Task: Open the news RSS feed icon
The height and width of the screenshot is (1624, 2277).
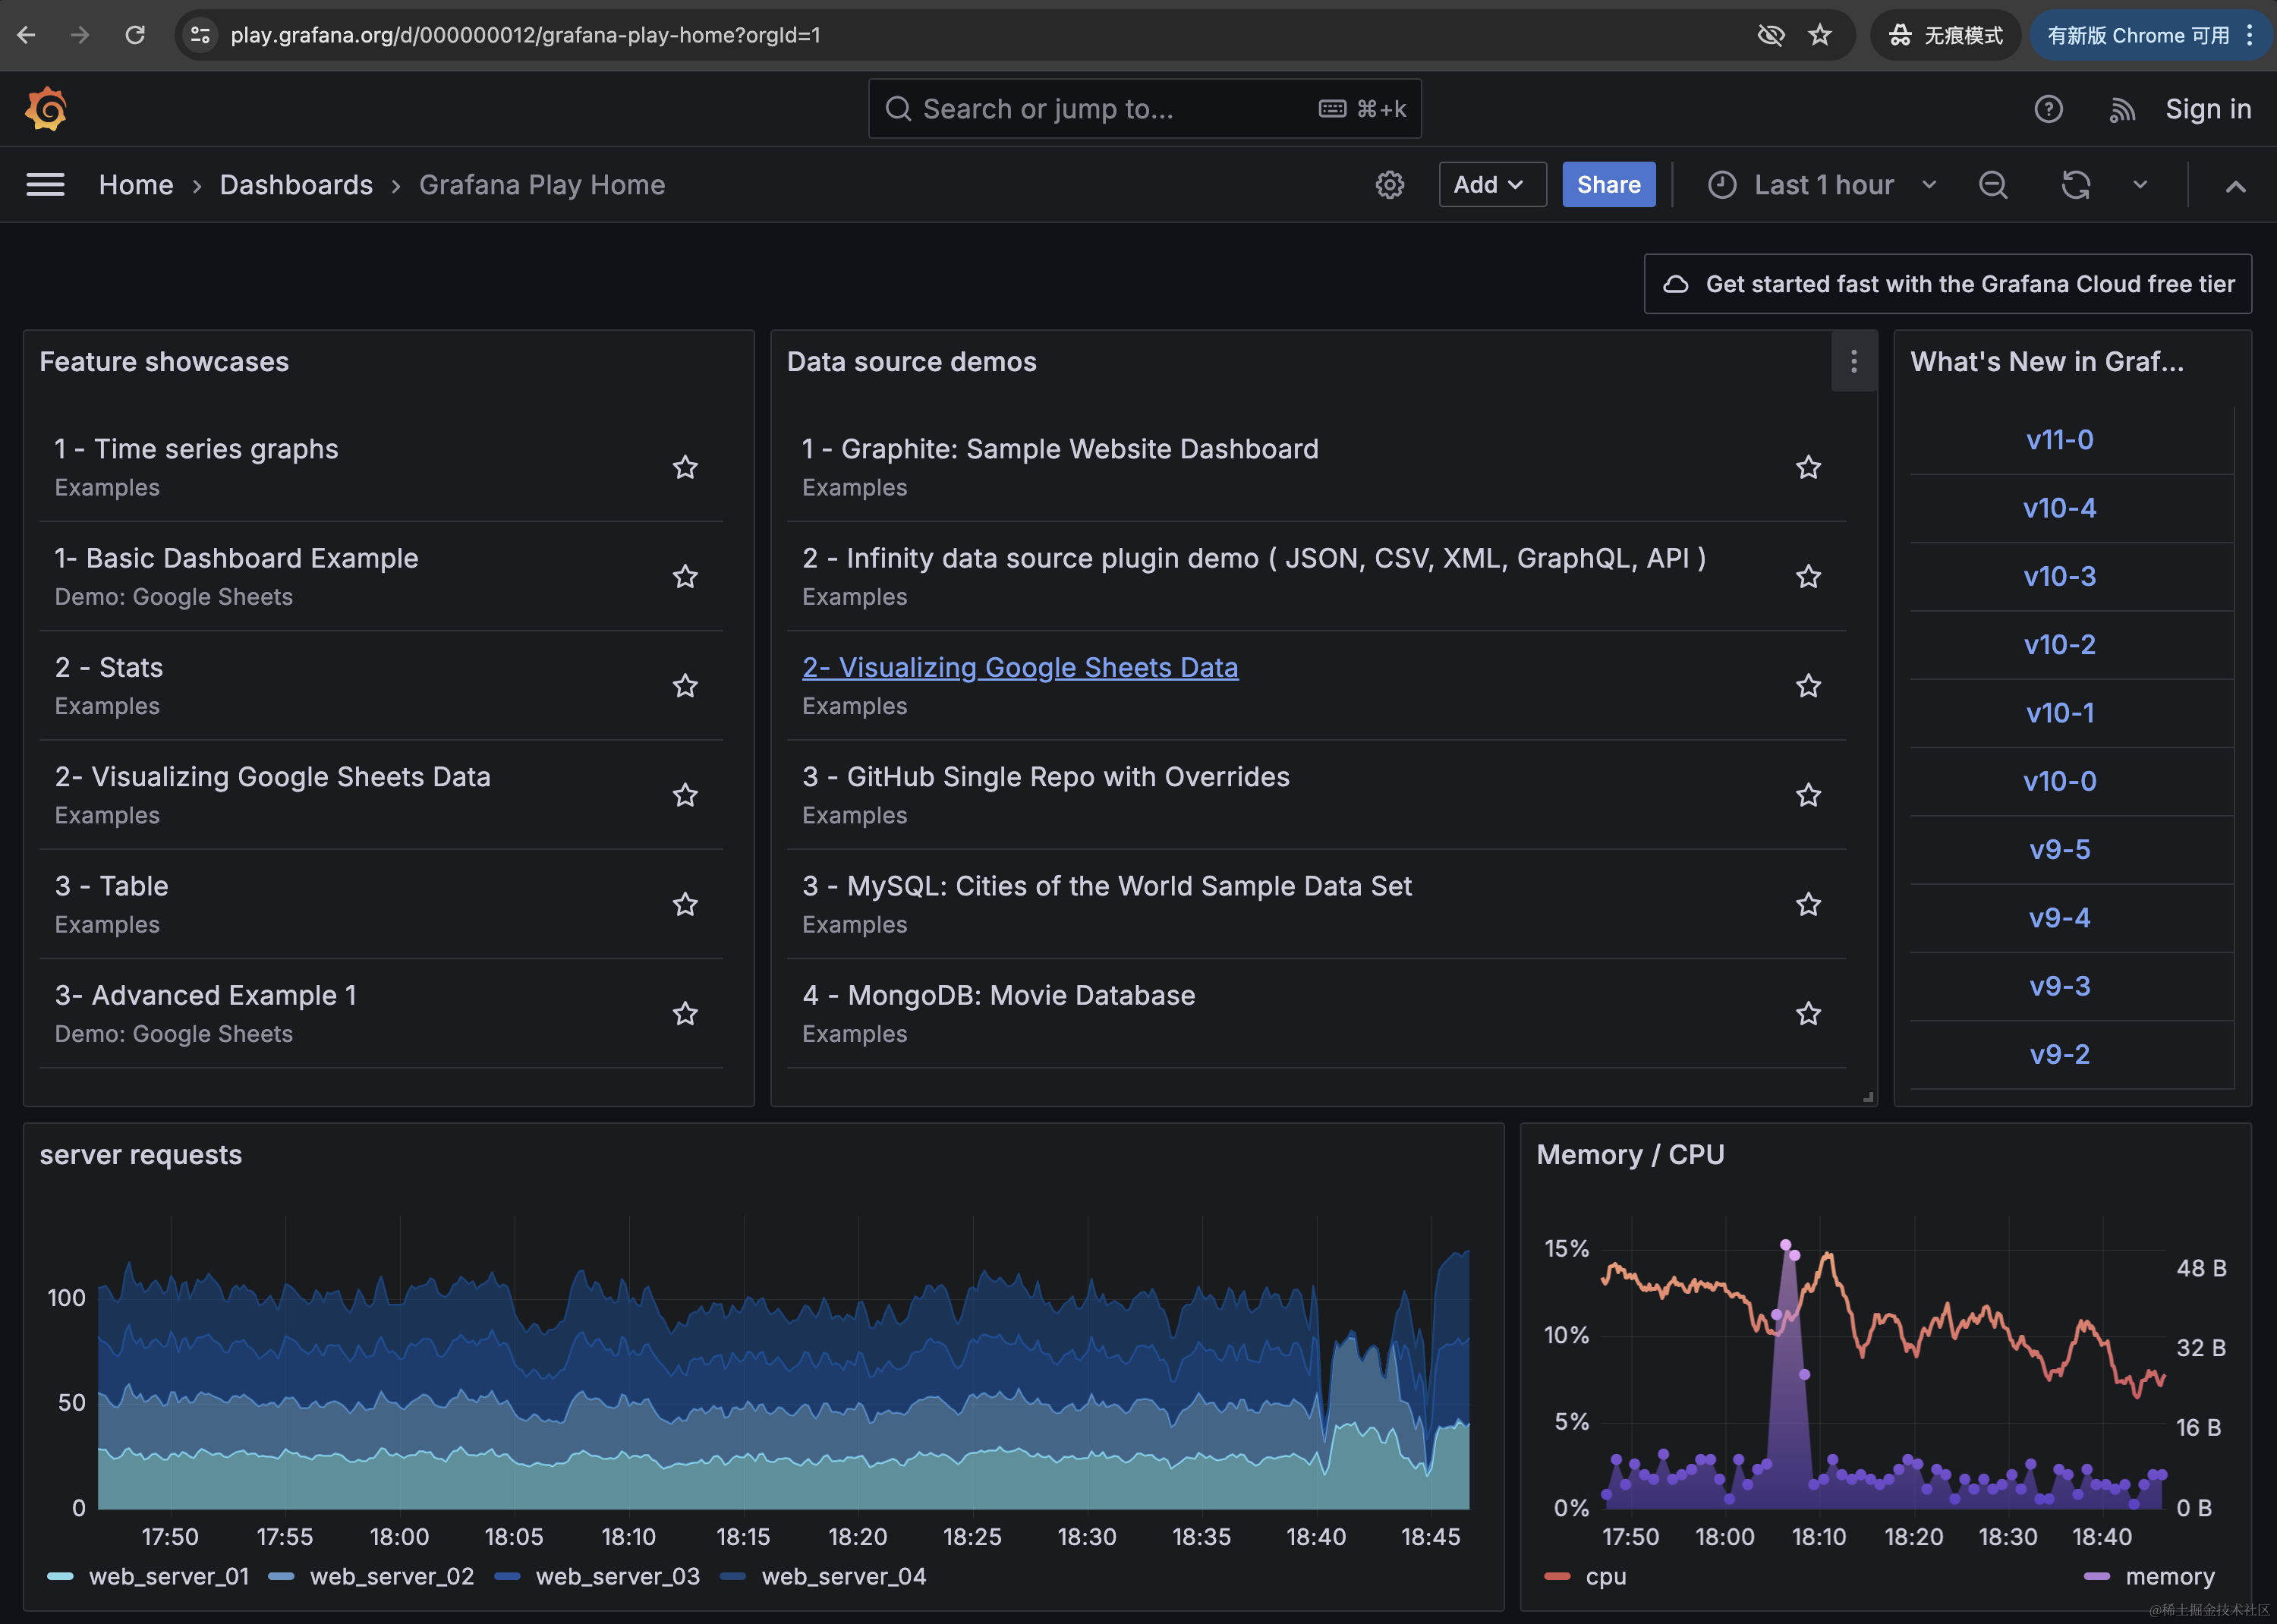Action: point(2121,109)
